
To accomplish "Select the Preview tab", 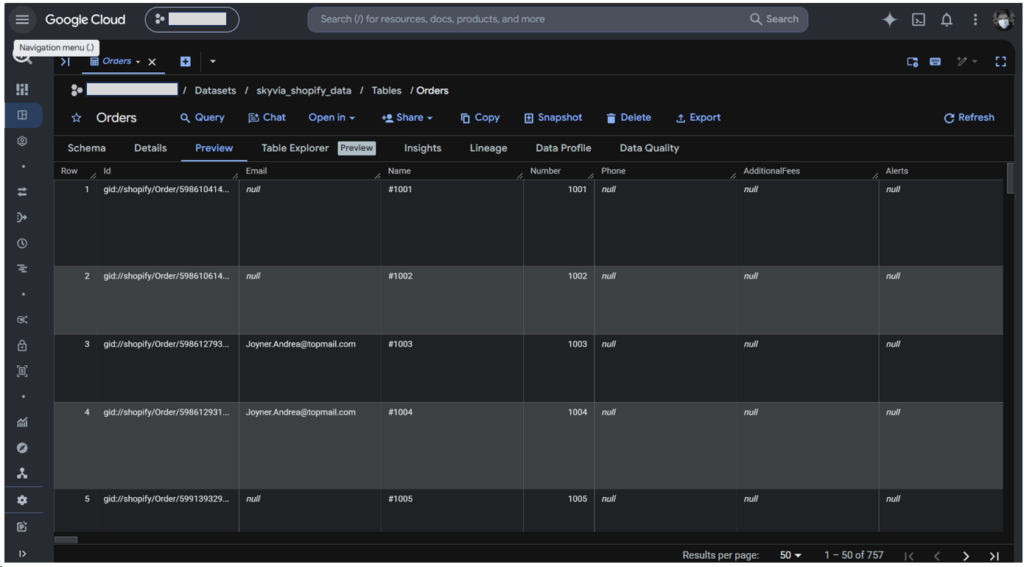I will click(x=214, y=148).
